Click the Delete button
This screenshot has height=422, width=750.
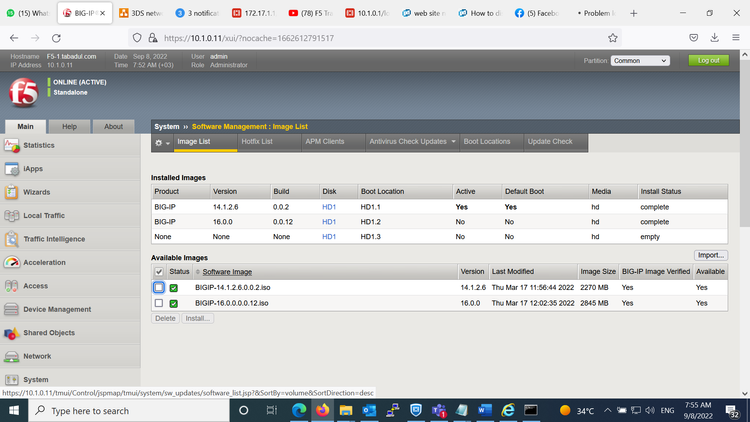(165, 319)
